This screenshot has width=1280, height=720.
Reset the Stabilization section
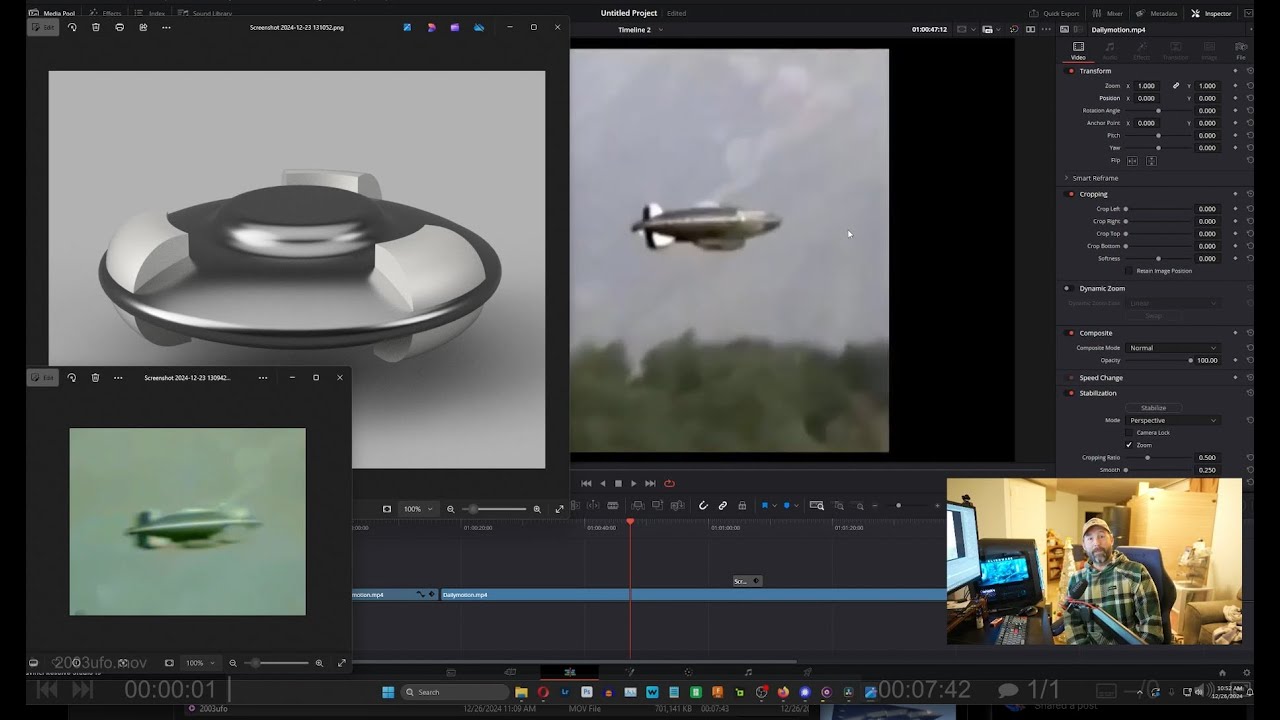pyautogui.click(x=1249, y=393)
